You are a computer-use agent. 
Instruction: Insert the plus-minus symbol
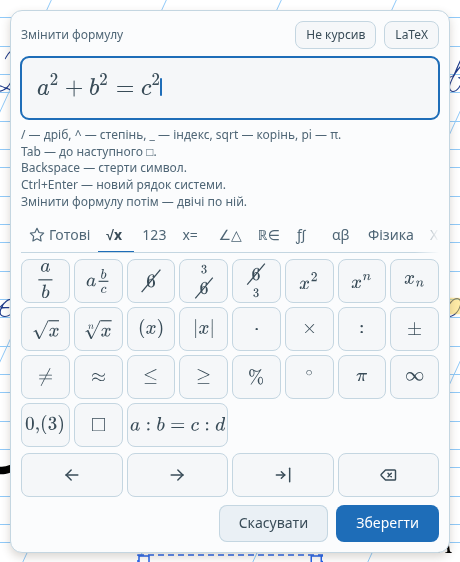tap(414, 329)
